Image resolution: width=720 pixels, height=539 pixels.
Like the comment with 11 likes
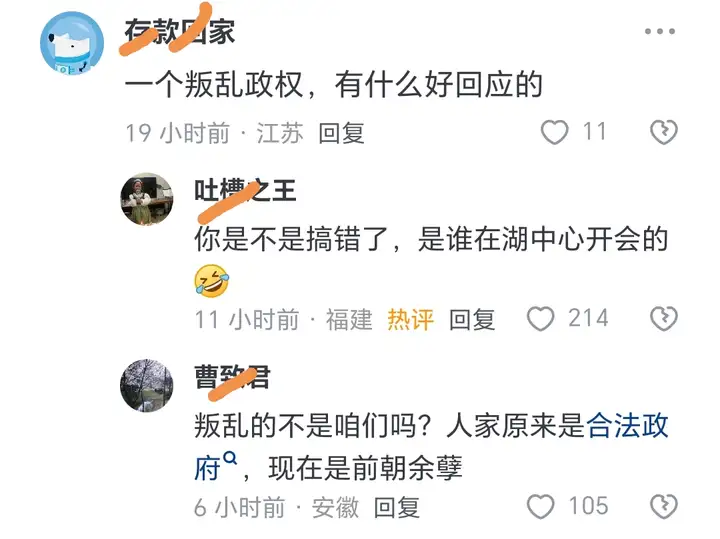pyautogui.click(x=554, y=132)
